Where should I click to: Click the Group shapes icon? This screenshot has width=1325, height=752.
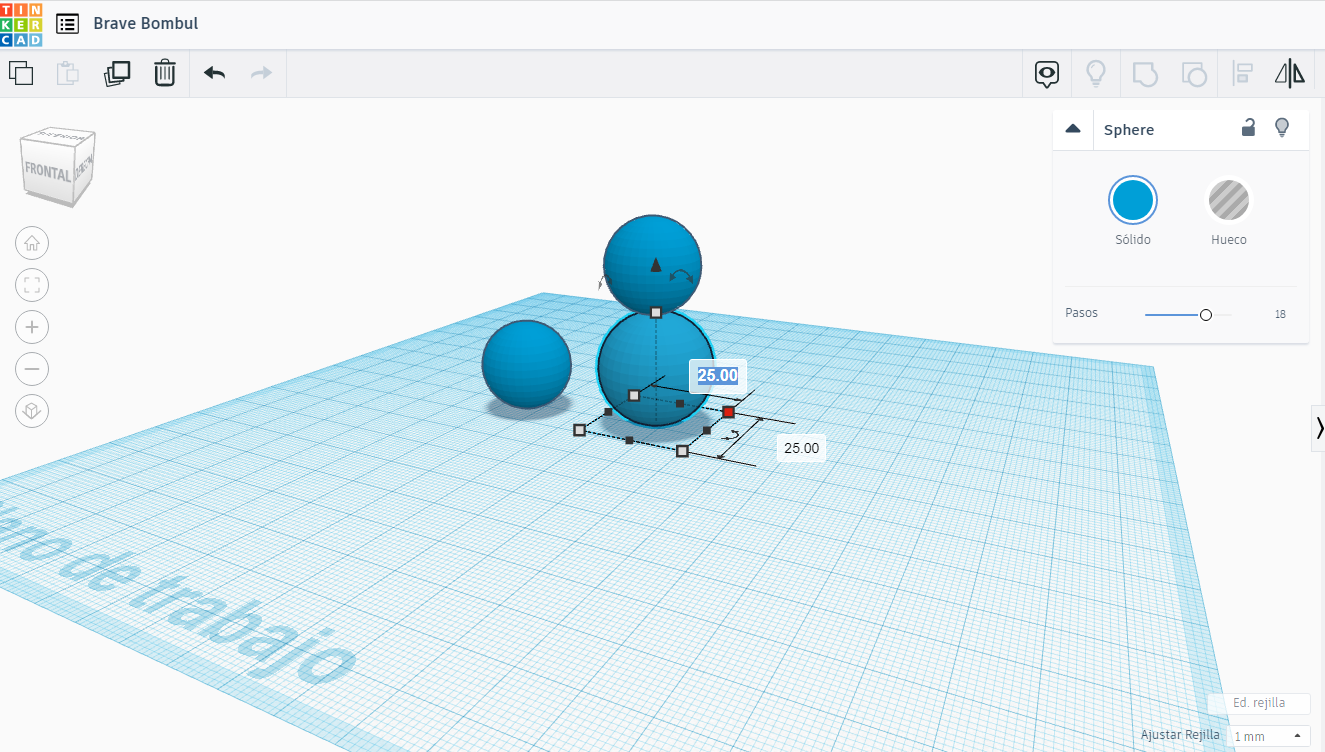coord(1144,73)
